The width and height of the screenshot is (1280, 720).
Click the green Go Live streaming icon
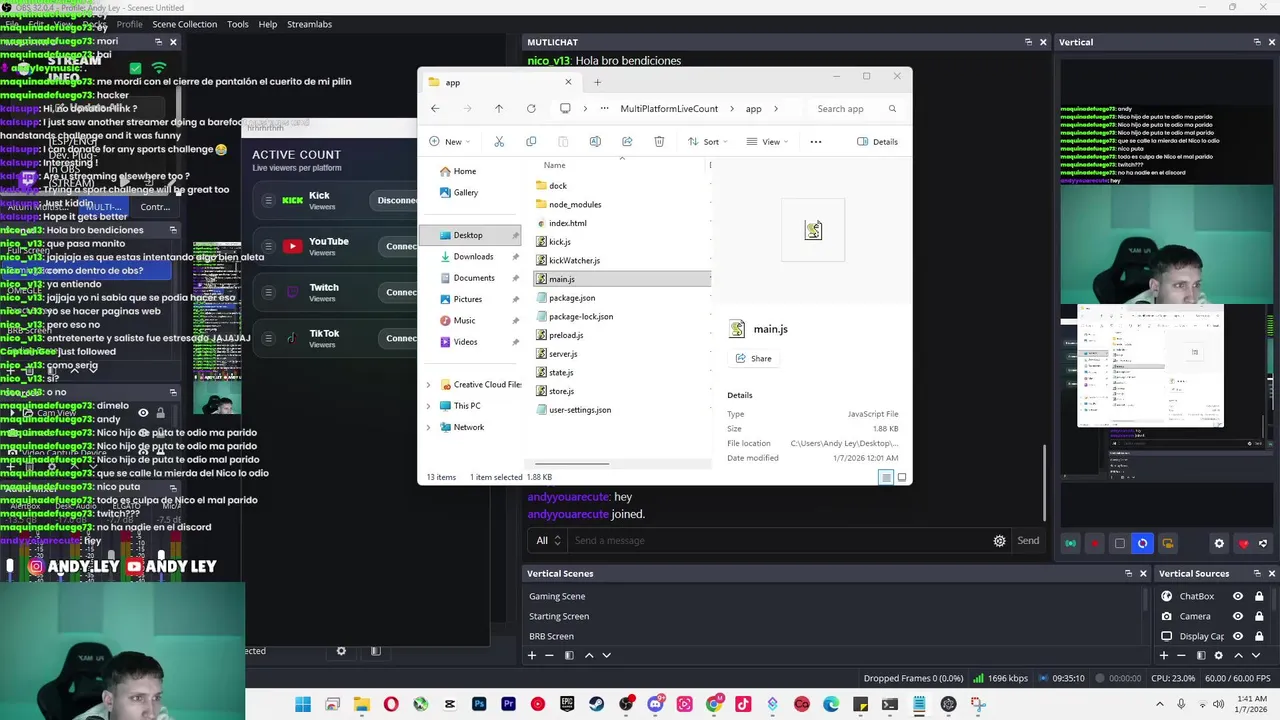pyautogui.click(x=1071, y=543)
